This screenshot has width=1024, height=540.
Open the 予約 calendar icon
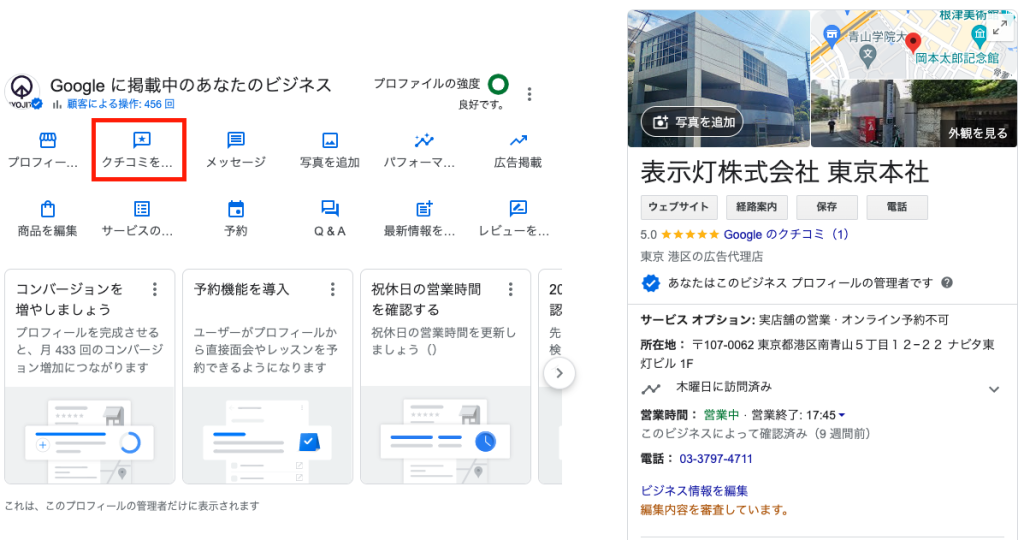tap(235, 208)
